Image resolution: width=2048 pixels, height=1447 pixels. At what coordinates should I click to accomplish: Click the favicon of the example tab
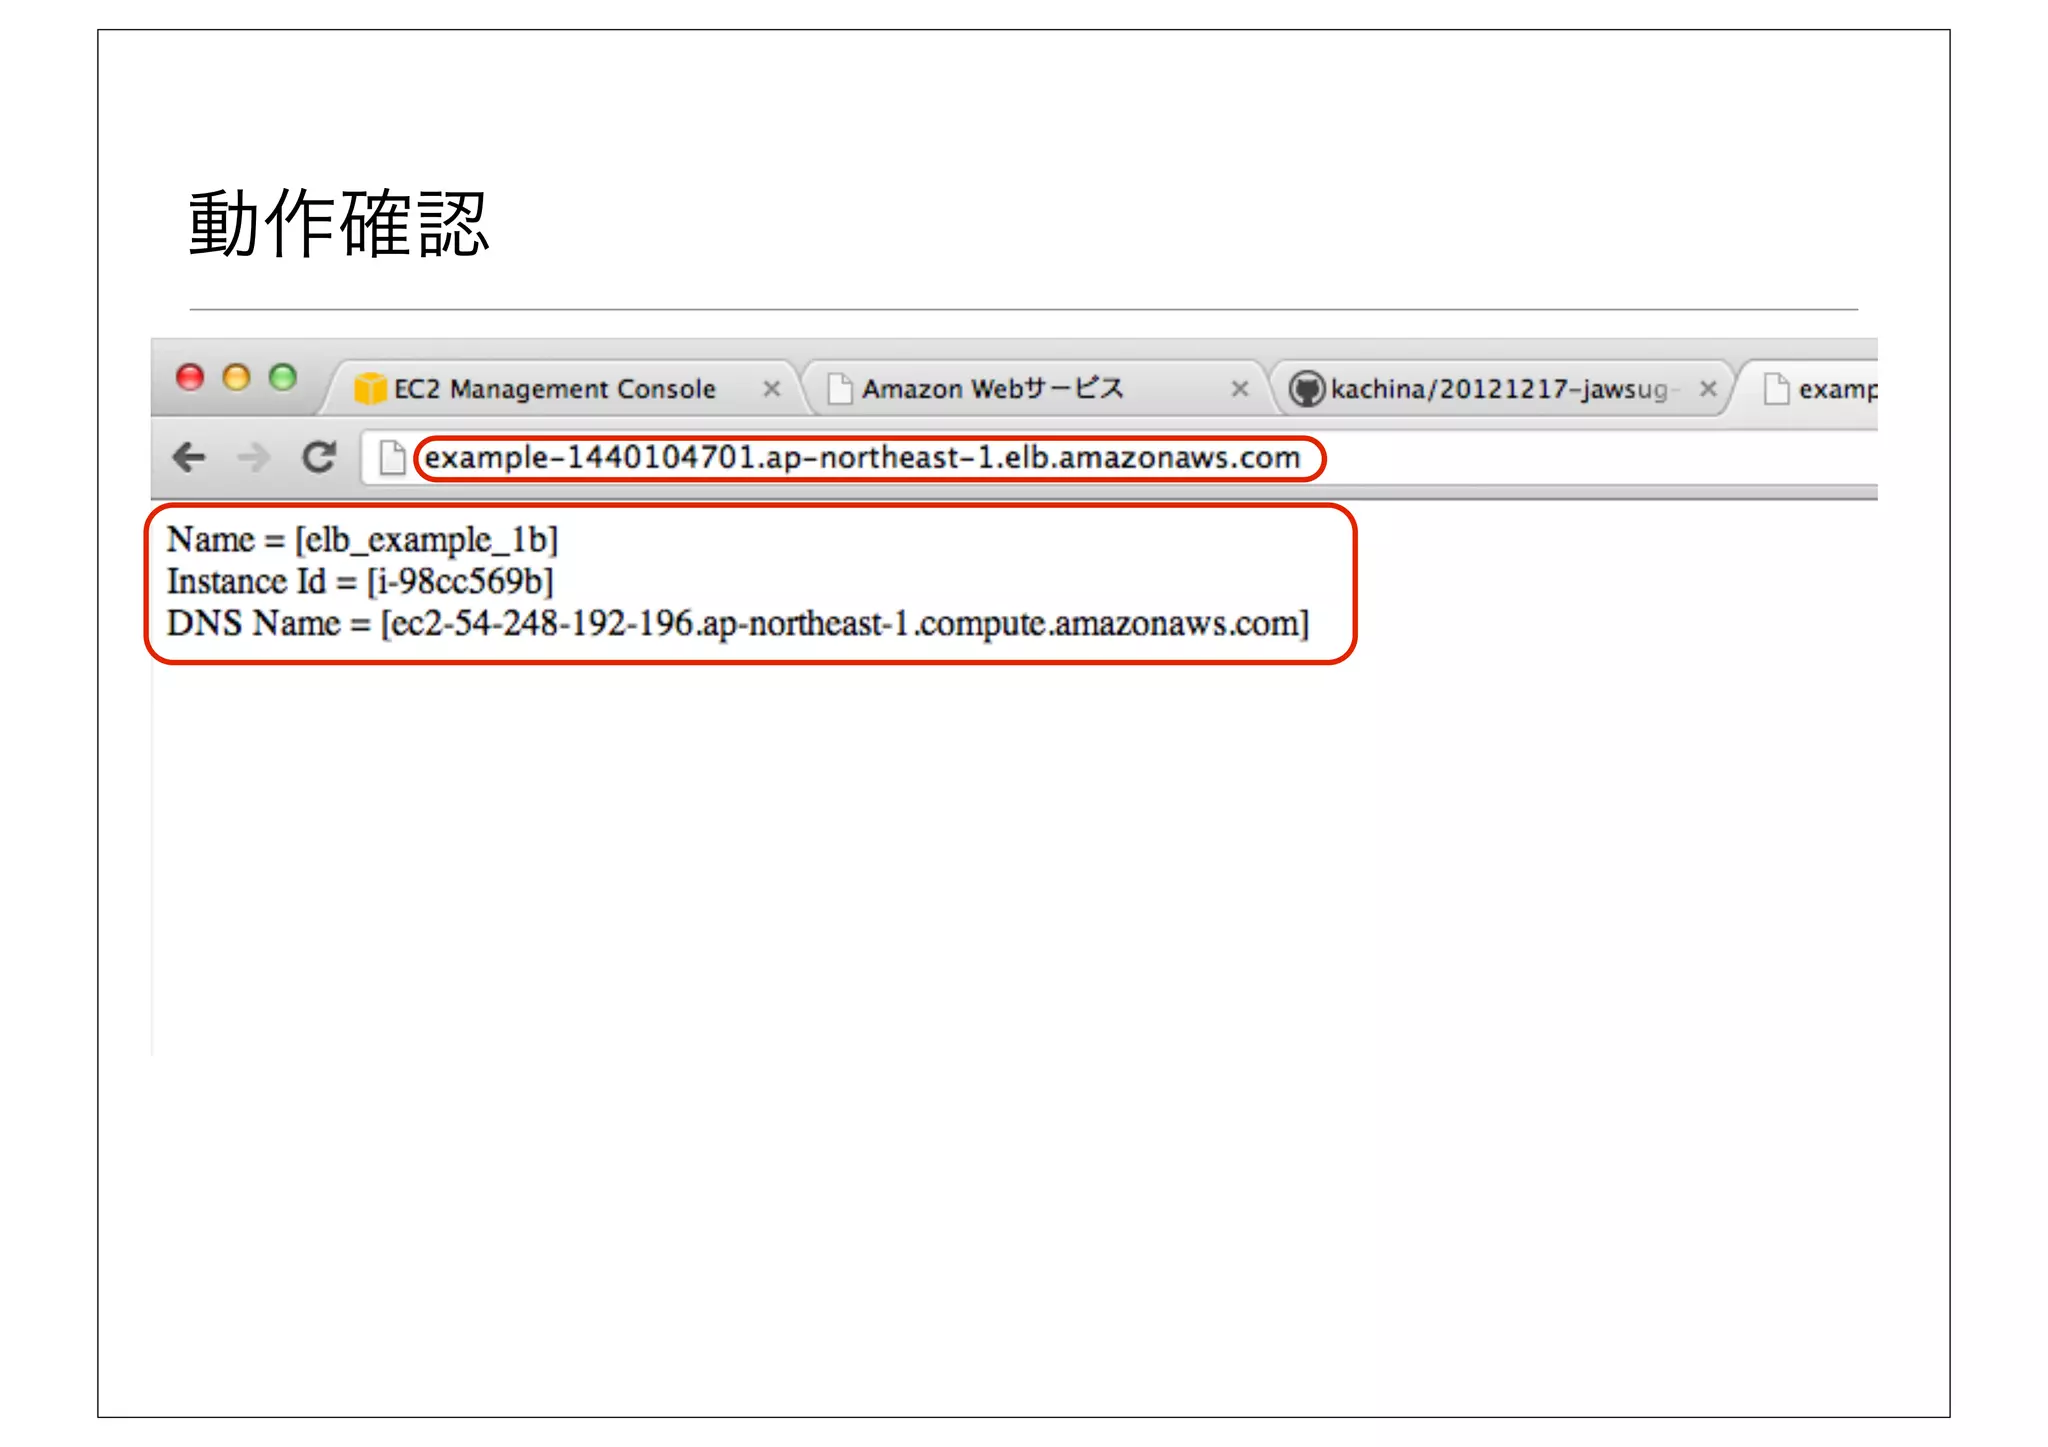click(x=1776, y=388)
